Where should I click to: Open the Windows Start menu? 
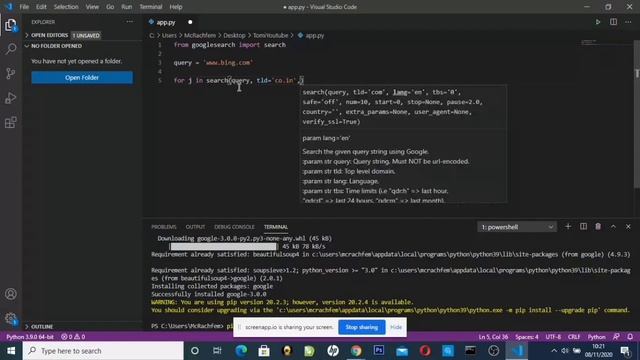(11, 351)
